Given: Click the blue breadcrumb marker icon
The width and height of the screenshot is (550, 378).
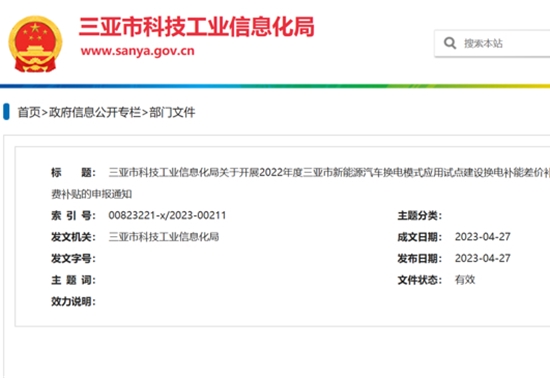Looking at the screenshot, I should 6,112.
